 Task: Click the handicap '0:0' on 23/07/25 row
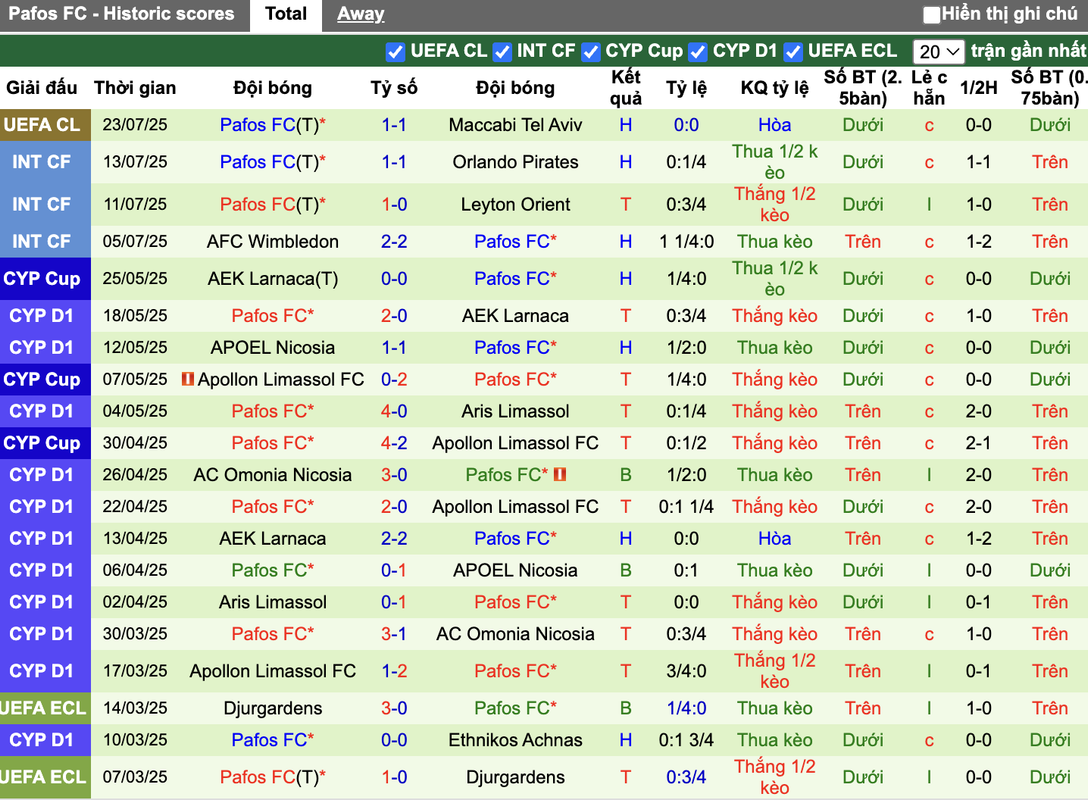[686, 125]
